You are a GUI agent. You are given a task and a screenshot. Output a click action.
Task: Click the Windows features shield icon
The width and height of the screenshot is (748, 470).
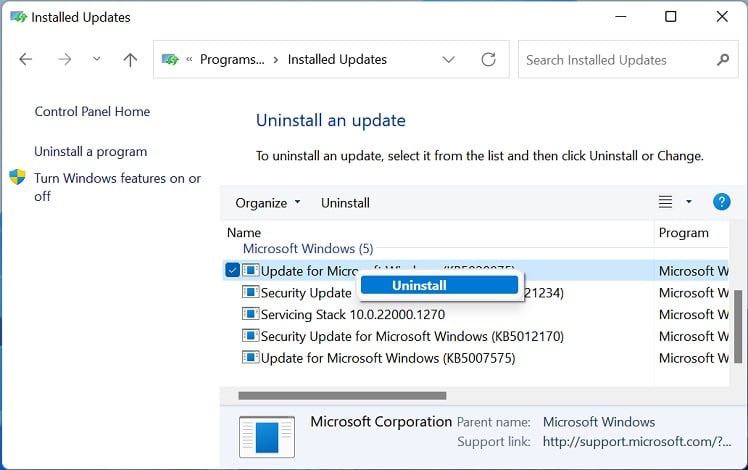(x=17, y=177)
